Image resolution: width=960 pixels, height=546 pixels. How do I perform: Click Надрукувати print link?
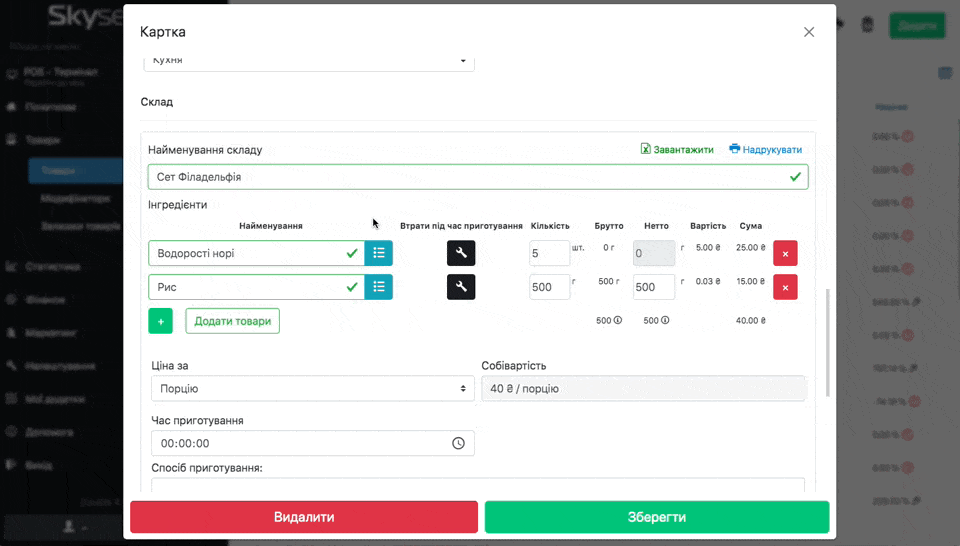click(x=765, y=150)
